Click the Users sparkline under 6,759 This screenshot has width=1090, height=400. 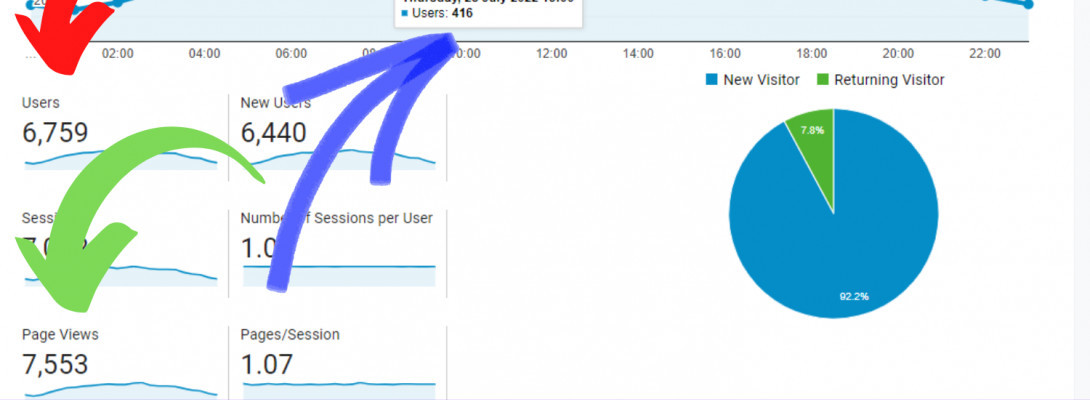point(120,158)
